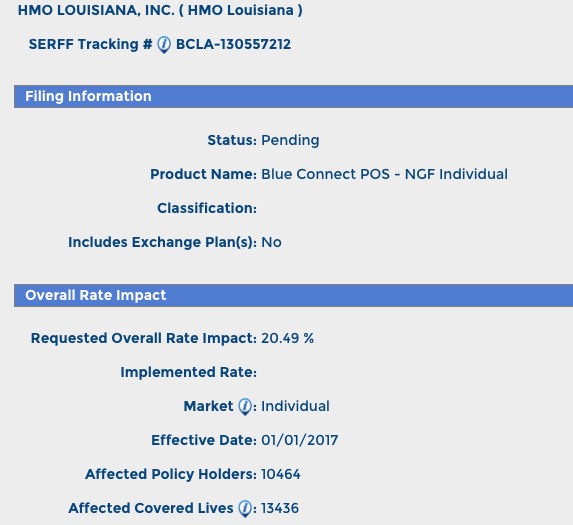Select the Overall Rate Impact section header
This screenshot has width=573, height=525.
[293, 295]
